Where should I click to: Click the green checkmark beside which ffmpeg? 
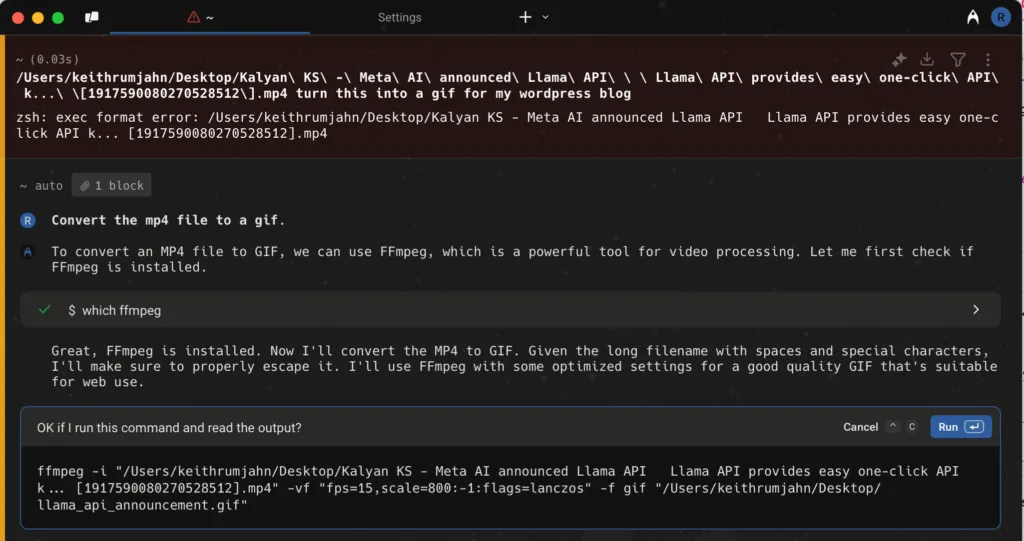point(44,310)
